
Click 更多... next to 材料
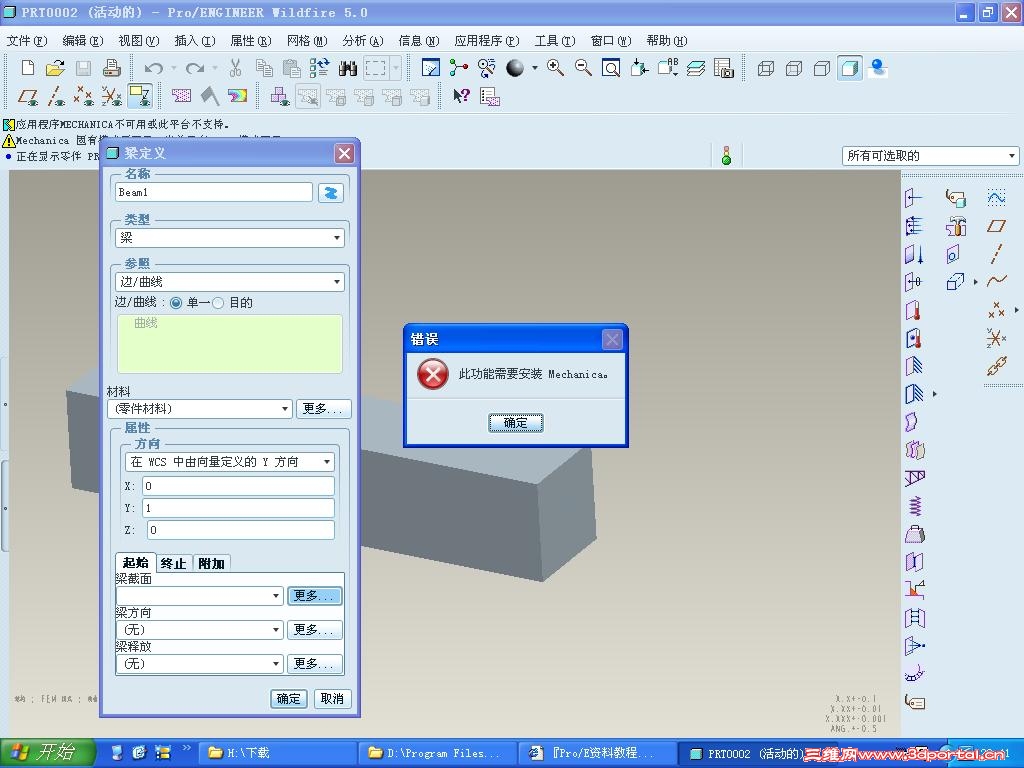pos(323,409)
